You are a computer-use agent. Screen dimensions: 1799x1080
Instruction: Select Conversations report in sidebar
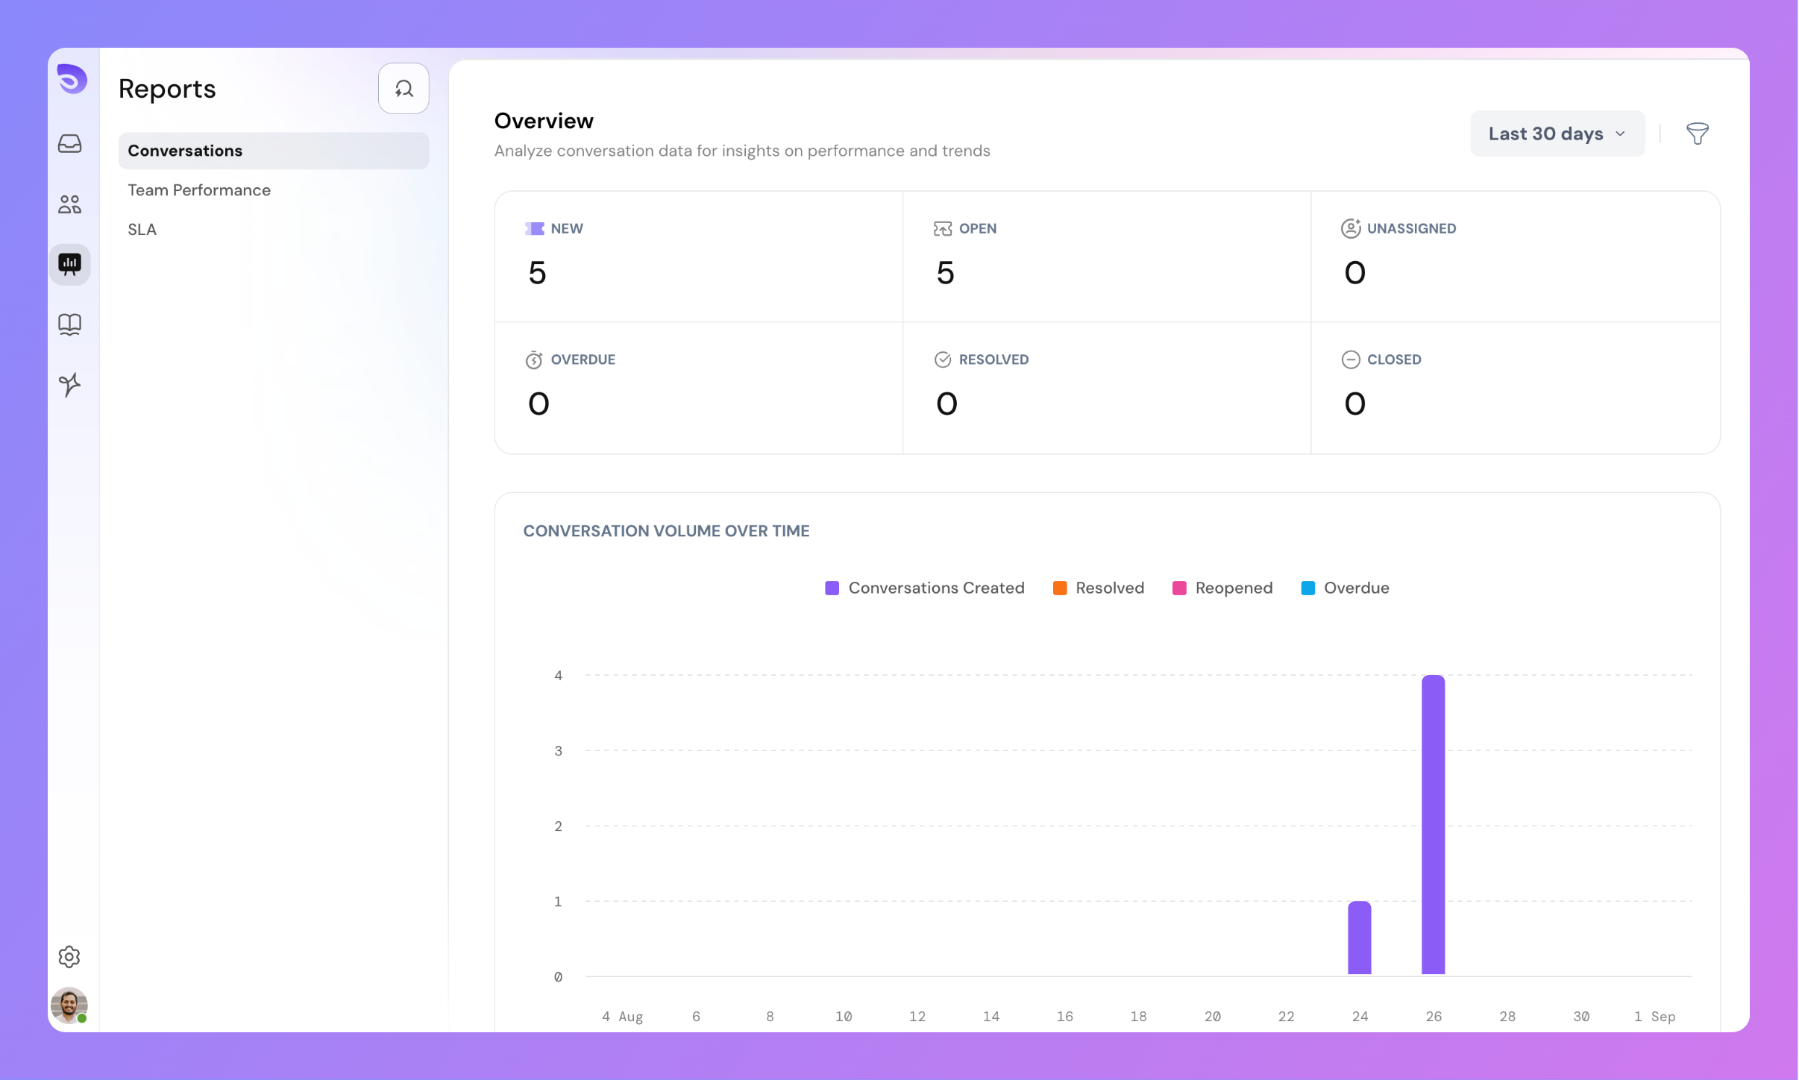[x=273, y=151]
